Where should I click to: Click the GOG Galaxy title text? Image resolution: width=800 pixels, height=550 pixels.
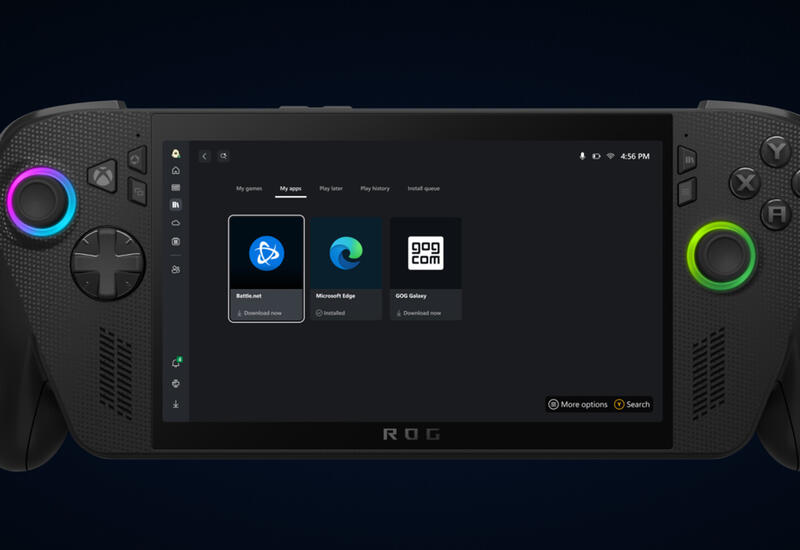click(411, 296)
